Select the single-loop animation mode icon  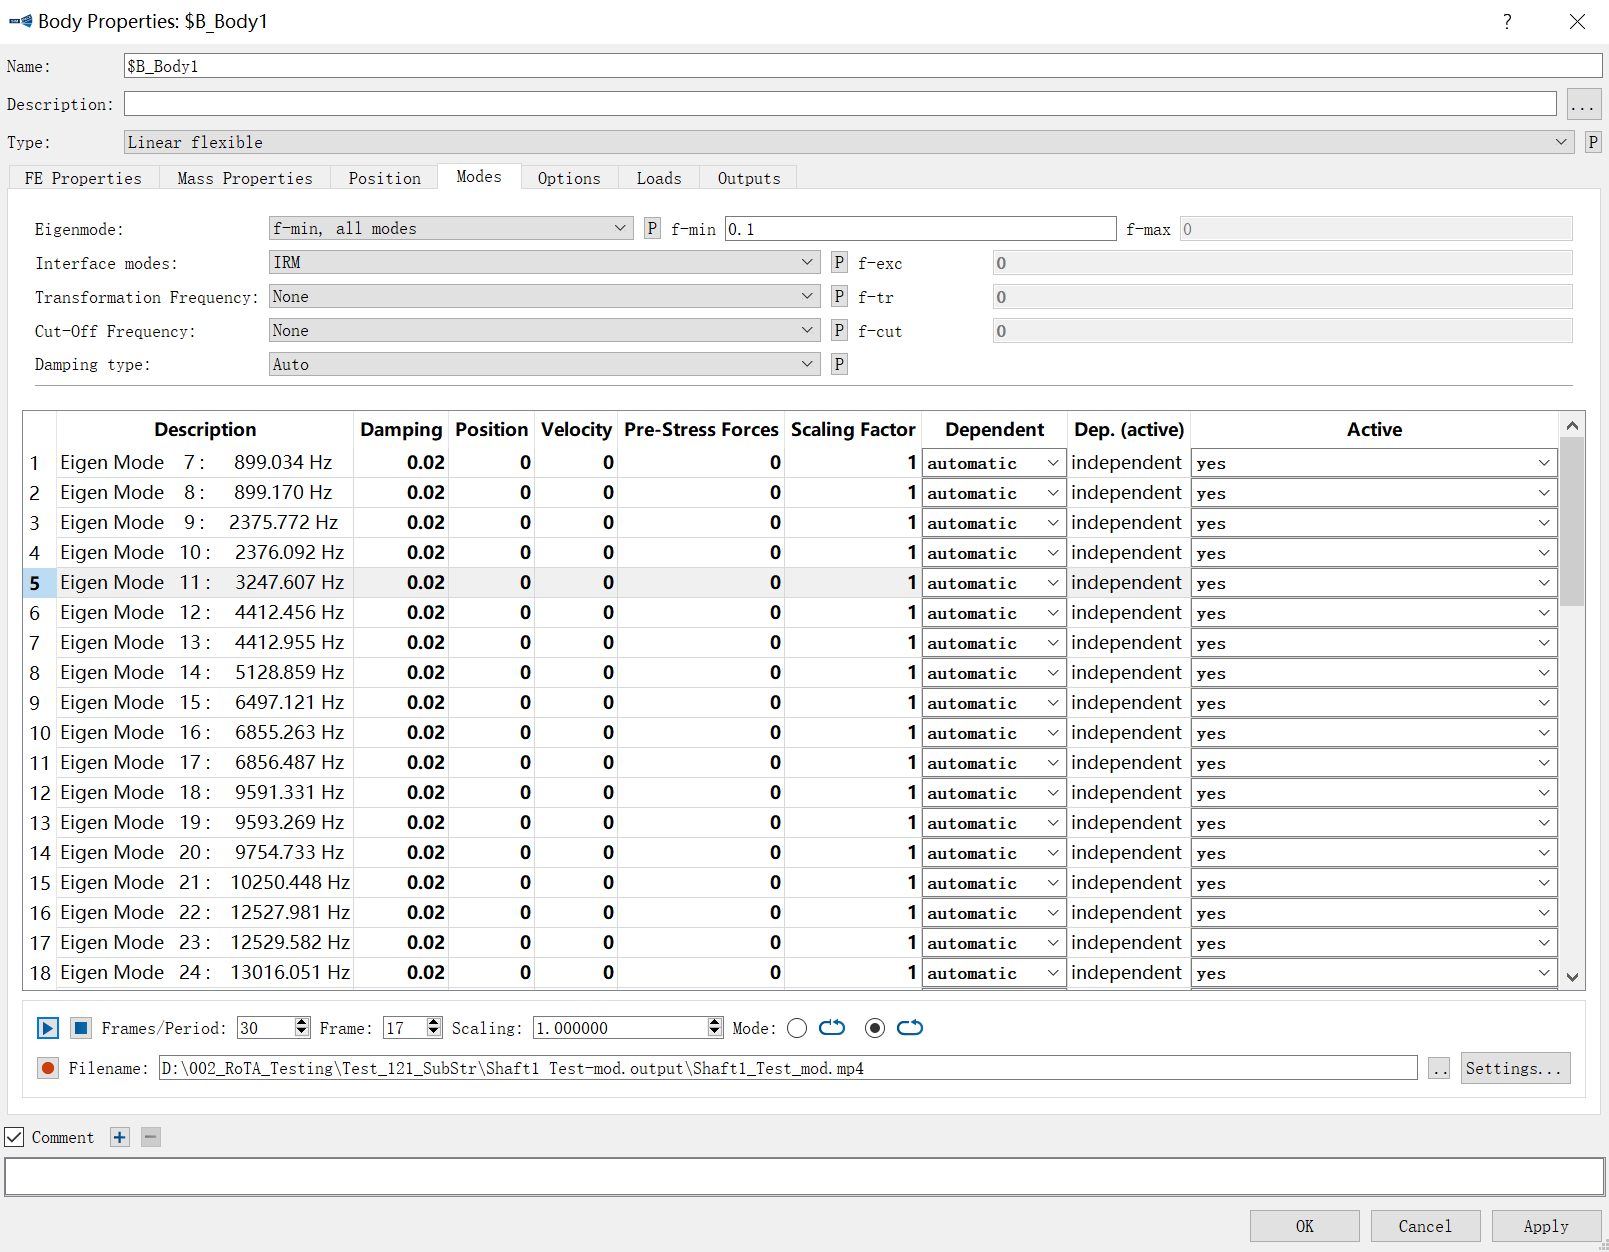(832, 1028)
